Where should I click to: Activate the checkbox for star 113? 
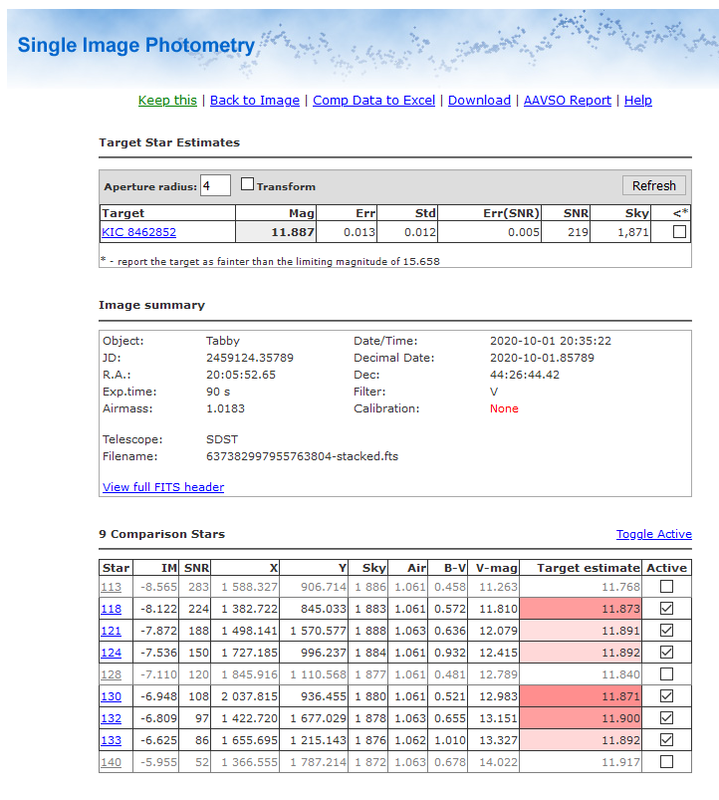coord(666,587)
